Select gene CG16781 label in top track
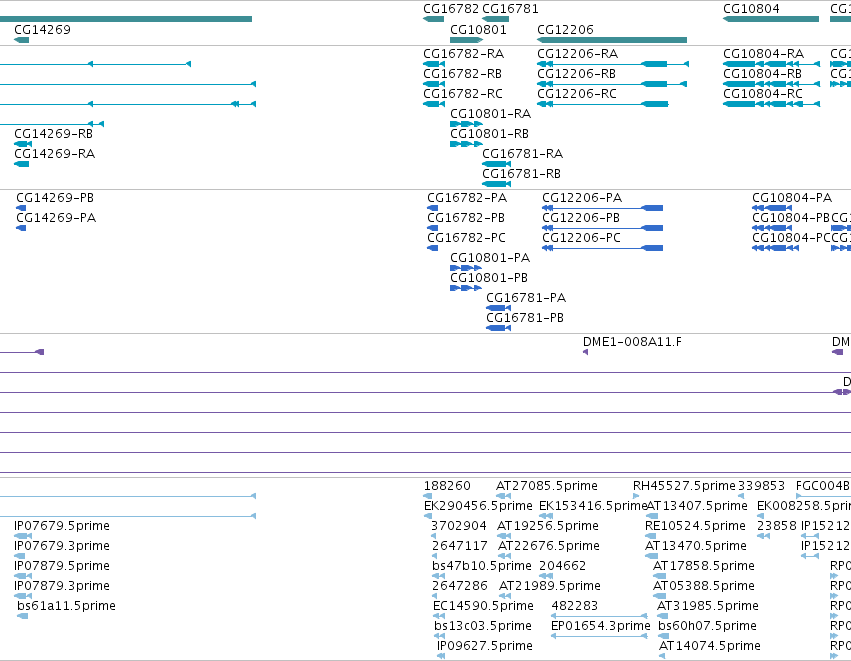The height and width of the screenshot is (661, 851). click(x=510, y=9)
